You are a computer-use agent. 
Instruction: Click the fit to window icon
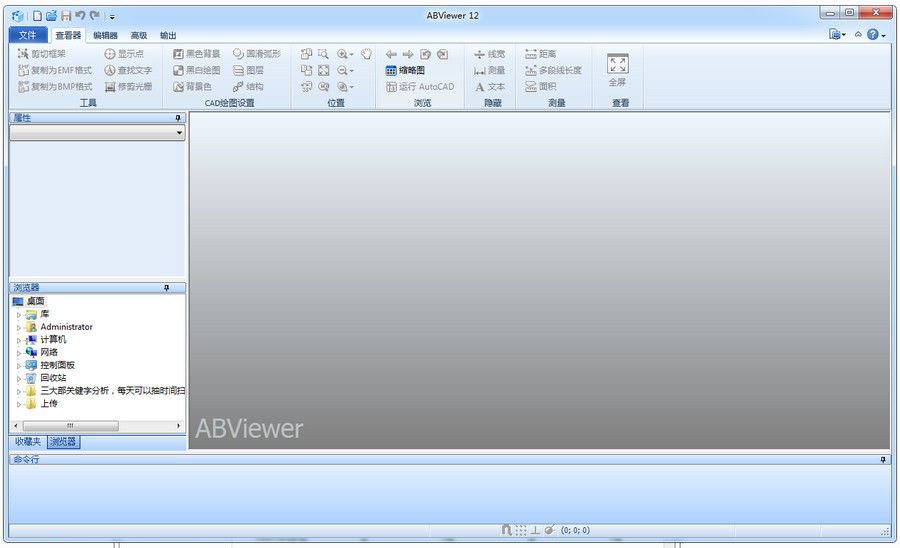point(324,70)
